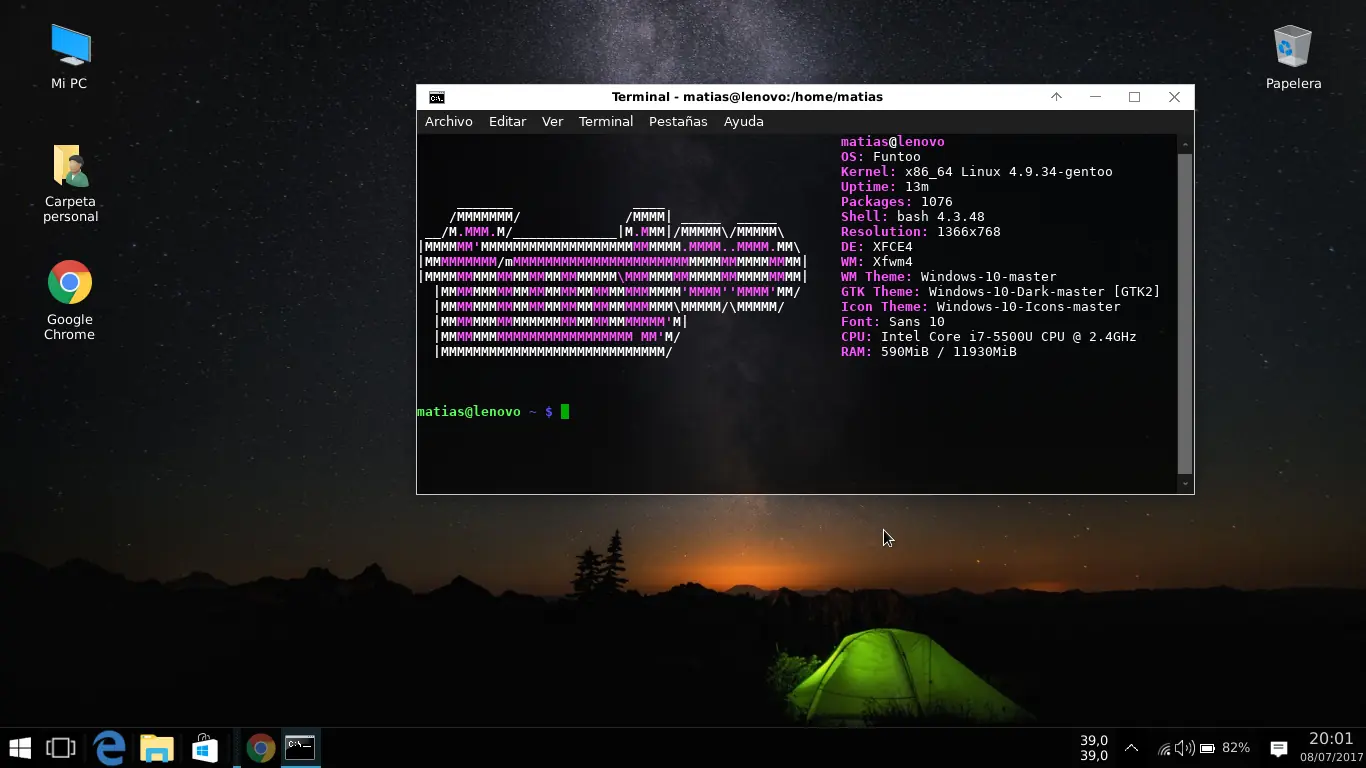Click the GTK Theme Windows-10-Dark-master line
The height and width of the screenshot is (768, 1366).
point(1001,292)
